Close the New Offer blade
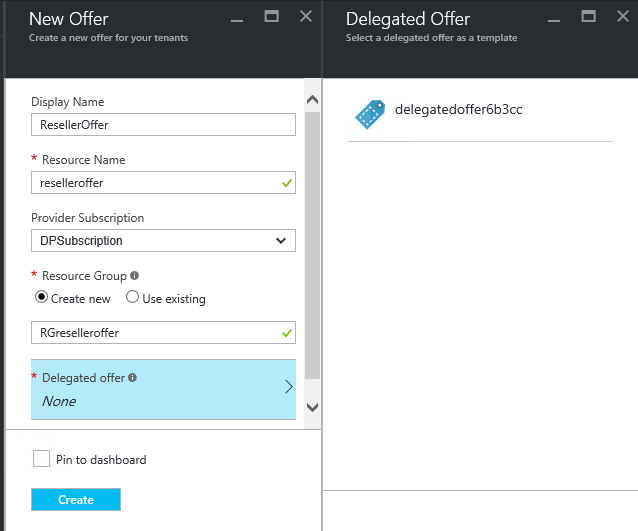The image size is (638, 531). [306, 16]
